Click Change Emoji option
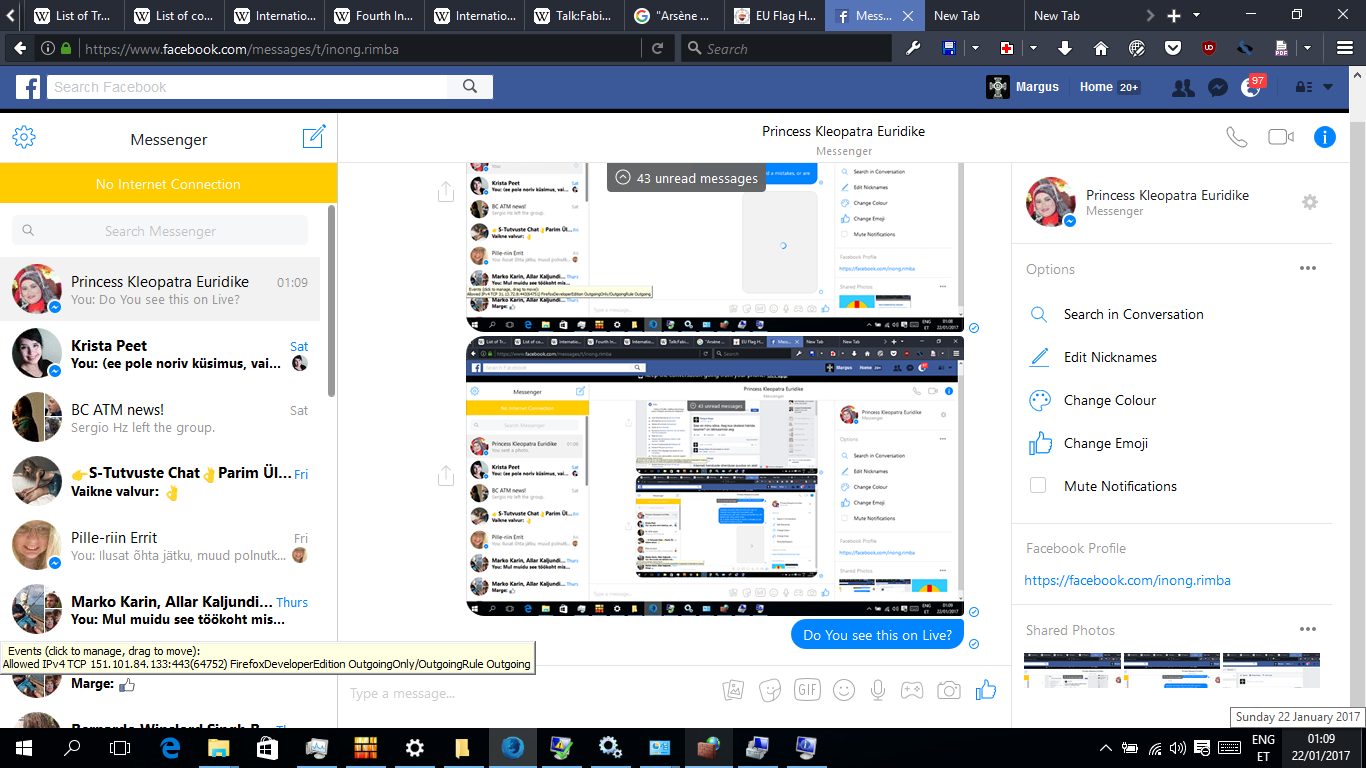This screenshot has width=1366, height=768. [x=1106, y=443]
